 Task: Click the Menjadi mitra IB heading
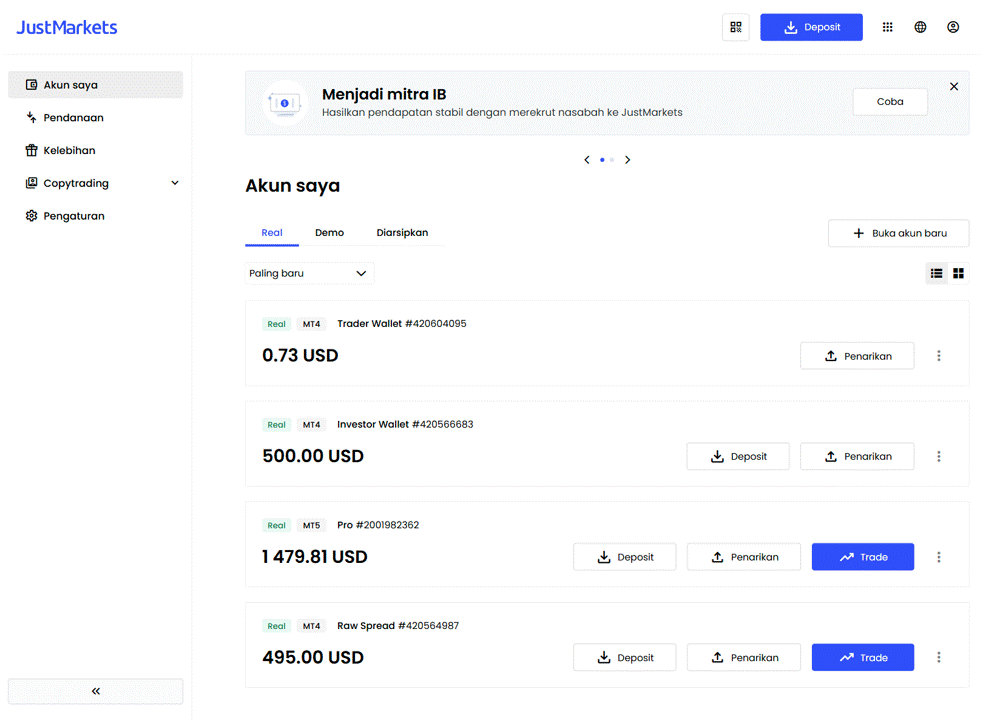384,94
